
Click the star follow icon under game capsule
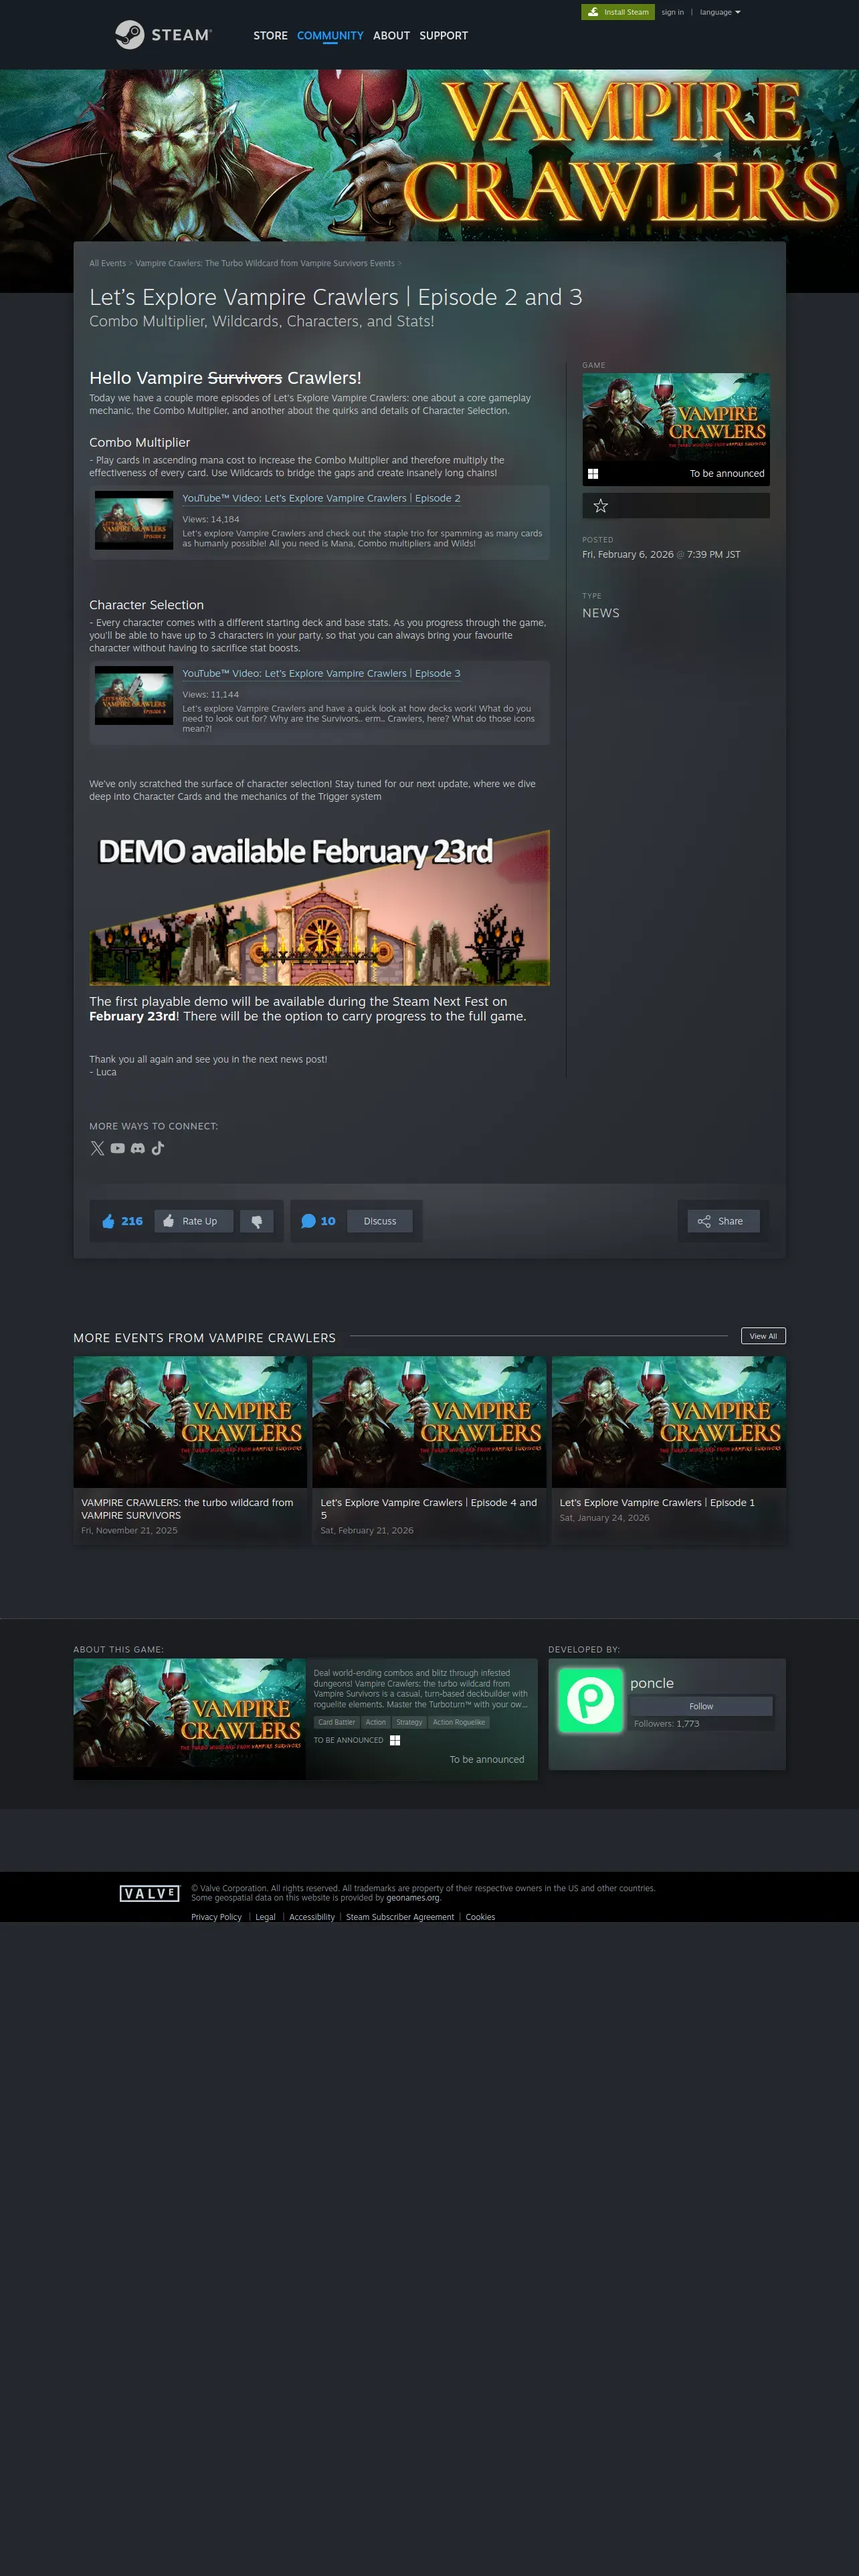click(x=600, y=506)
